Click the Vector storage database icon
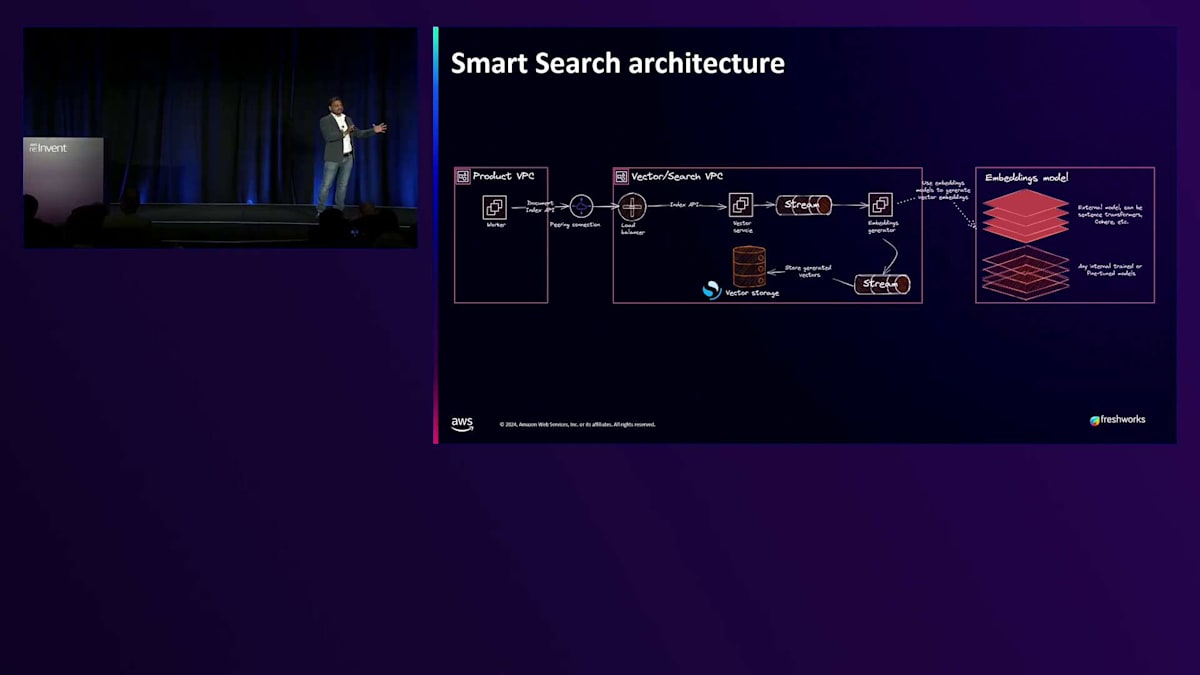 click(x=749, y=266)
